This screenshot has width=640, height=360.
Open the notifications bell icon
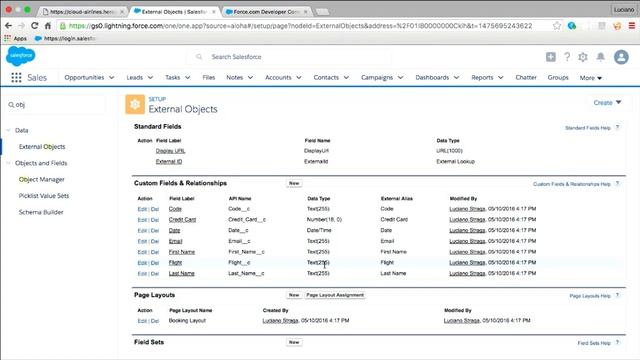coord(600,57)
